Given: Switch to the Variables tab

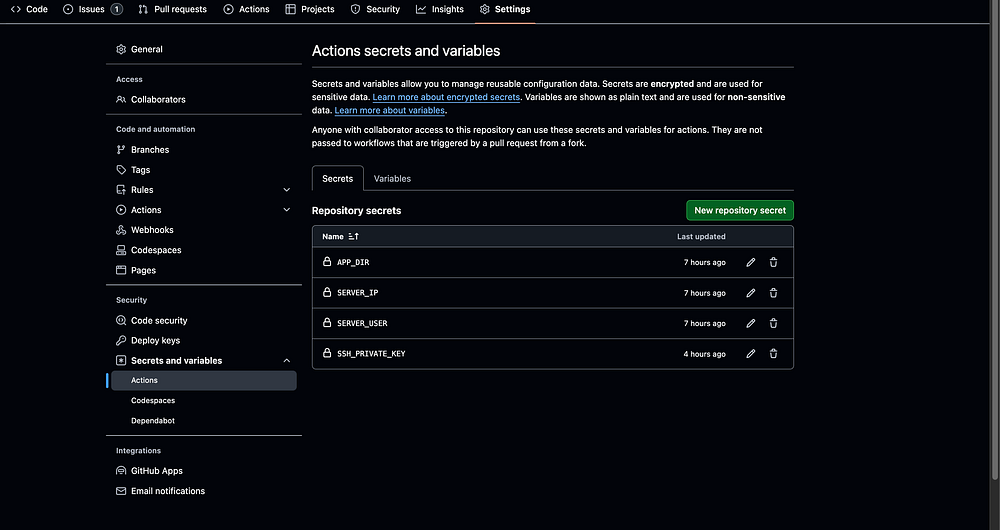Looking at the screenshot, I should coord(392,179).
